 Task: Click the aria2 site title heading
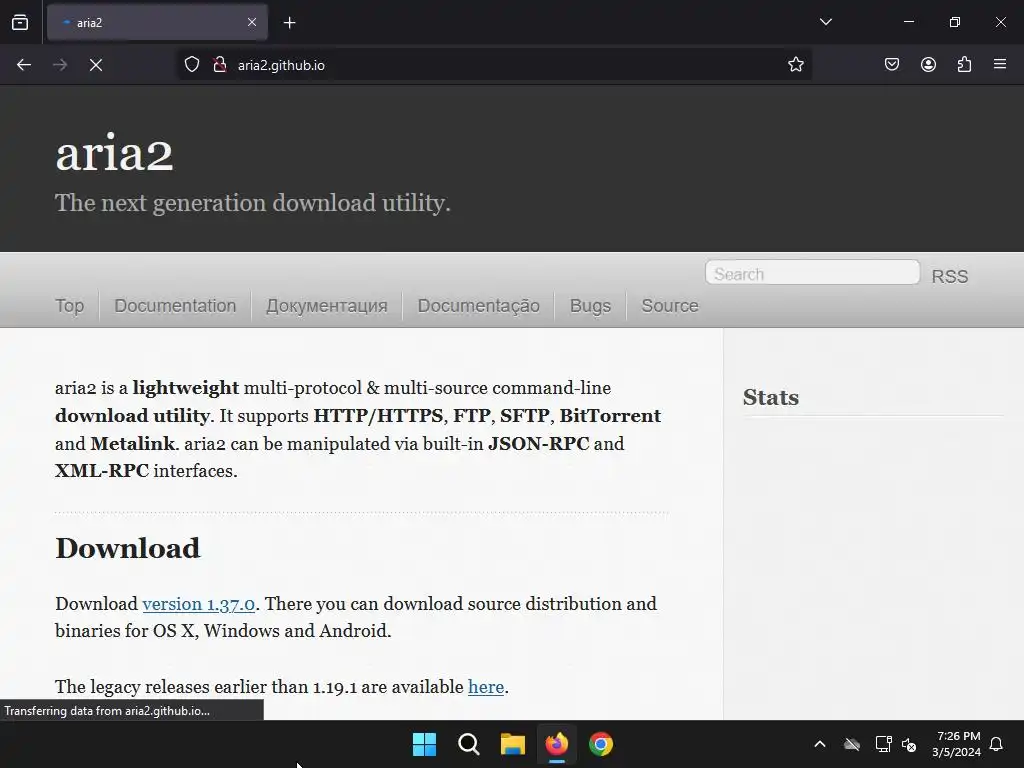[x=114, y=153]
